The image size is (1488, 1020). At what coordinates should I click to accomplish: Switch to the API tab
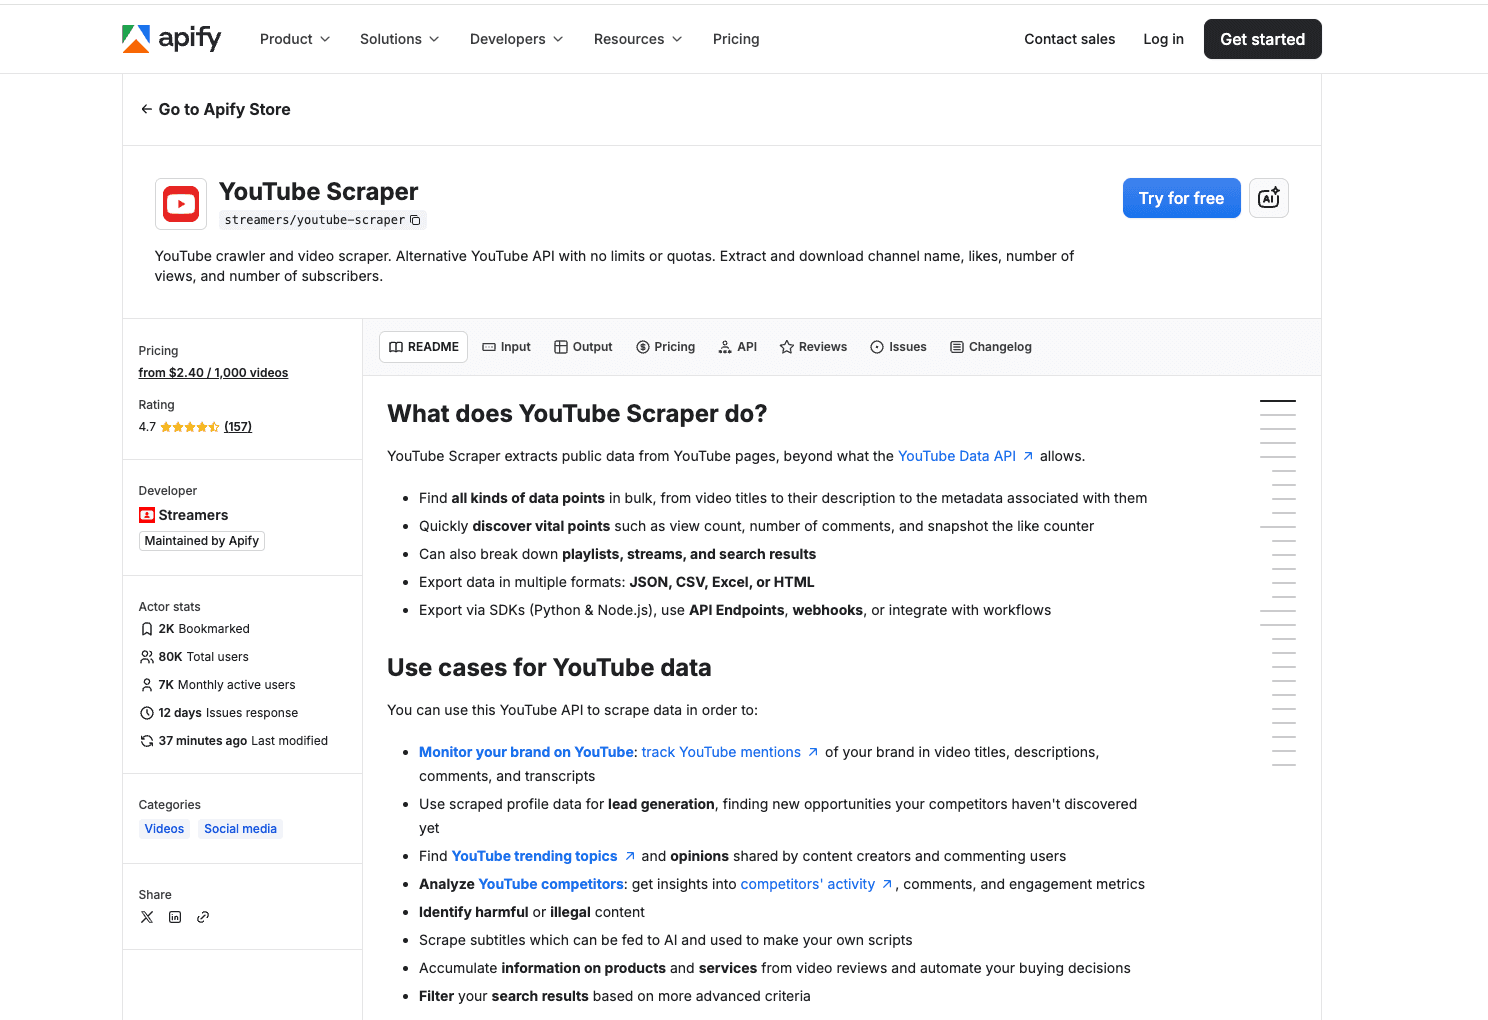738,347
